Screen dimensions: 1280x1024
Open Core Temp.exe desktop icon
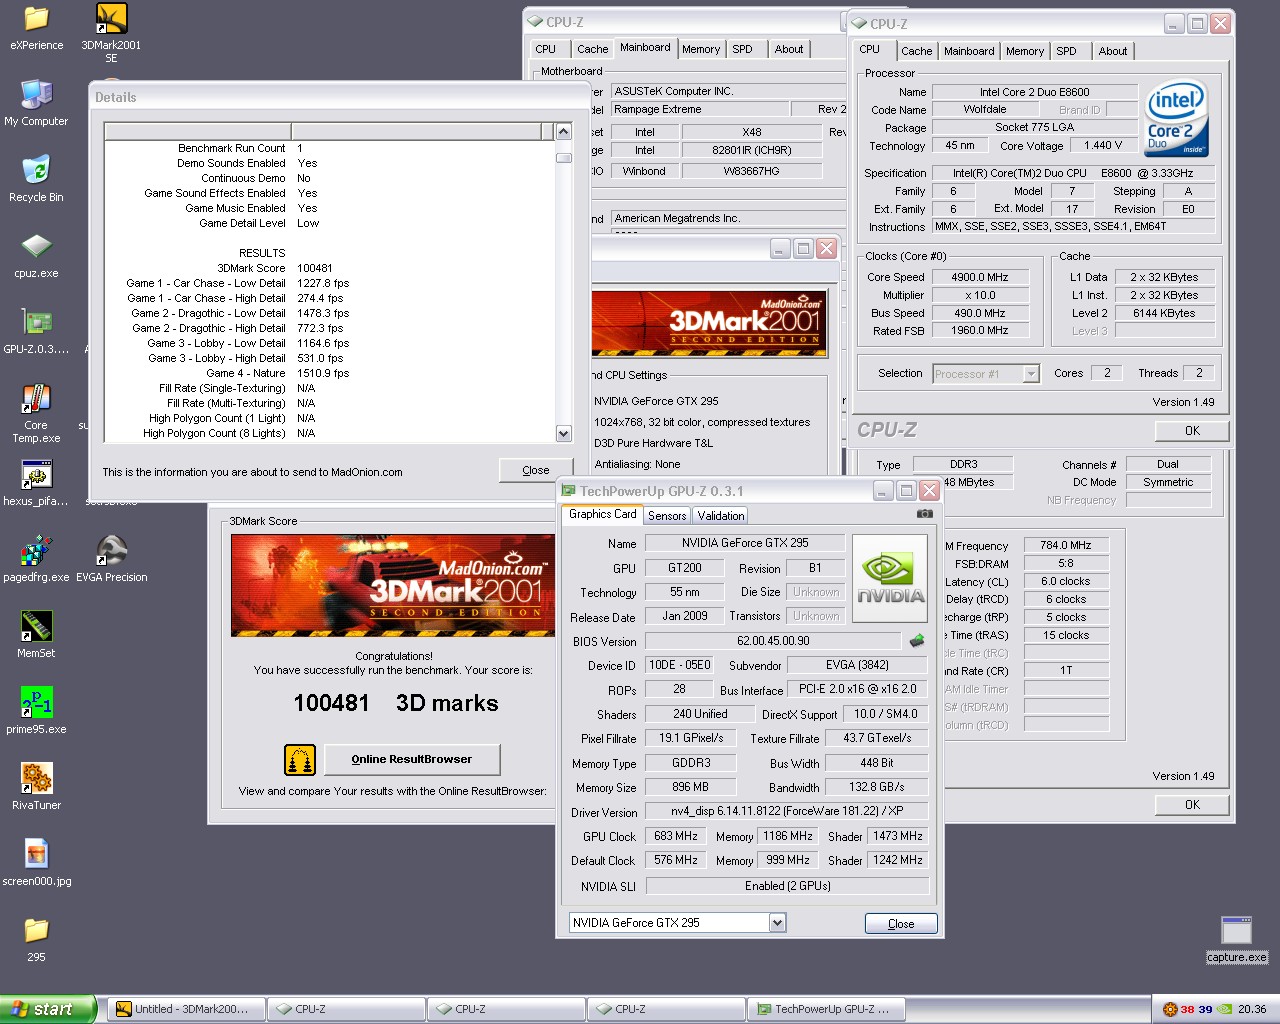(x=36, y=413)
